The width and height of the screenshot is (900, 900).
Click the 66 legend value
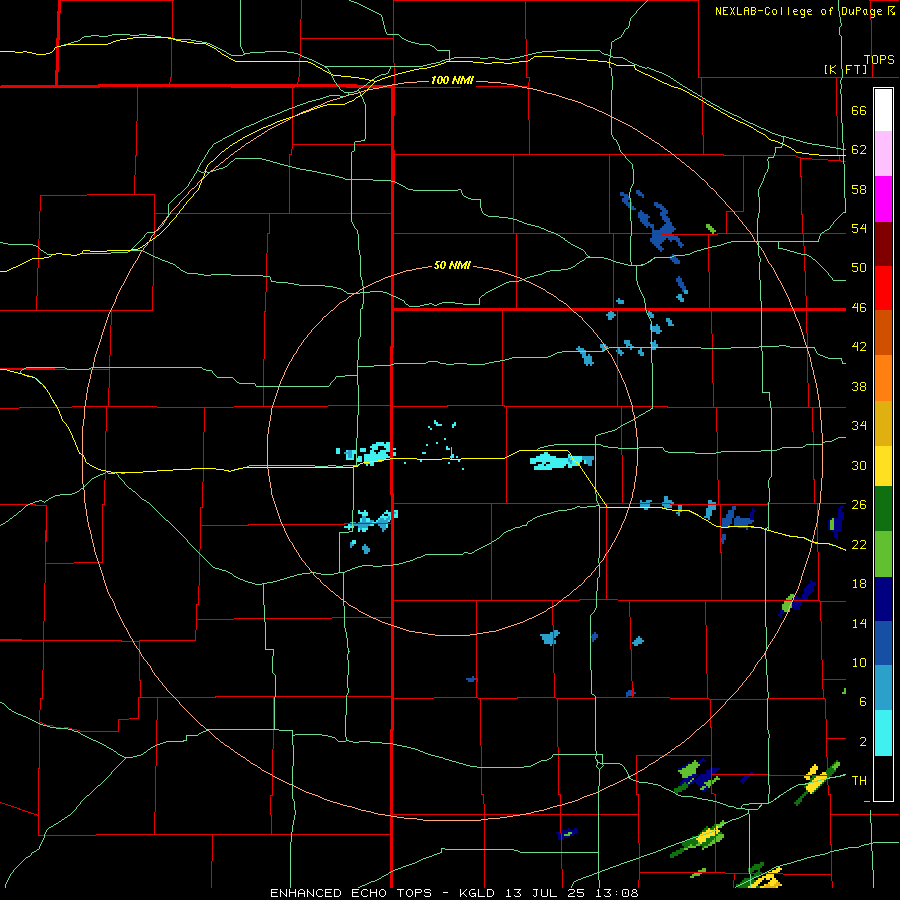(859, 110)
